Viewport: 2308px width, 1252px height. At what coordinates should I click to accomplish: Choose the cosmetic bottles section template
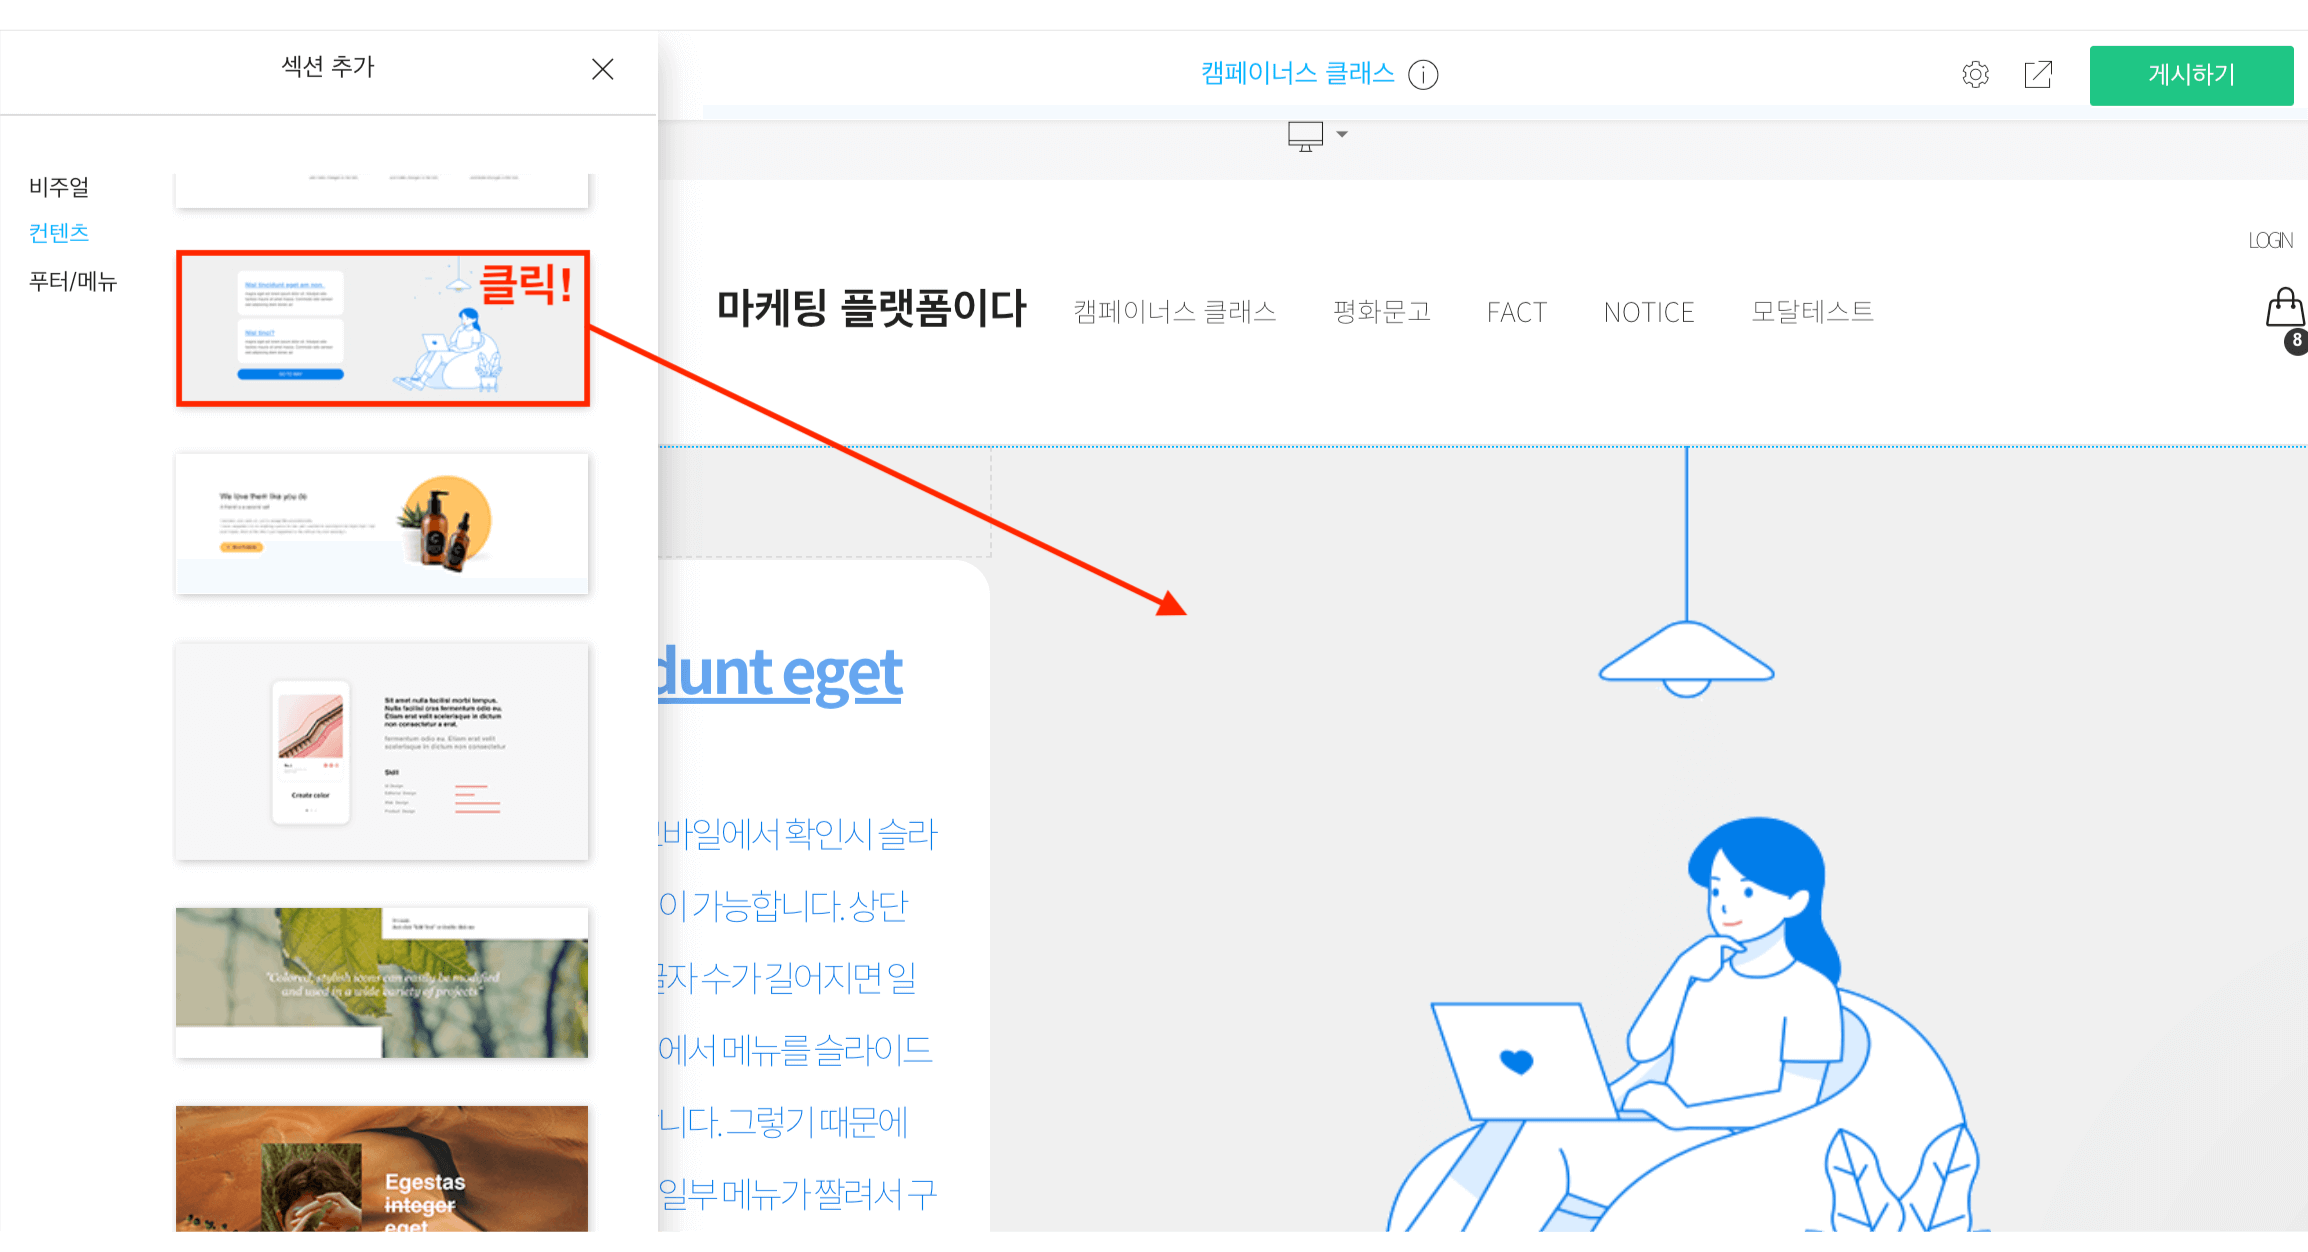(382, 523)
